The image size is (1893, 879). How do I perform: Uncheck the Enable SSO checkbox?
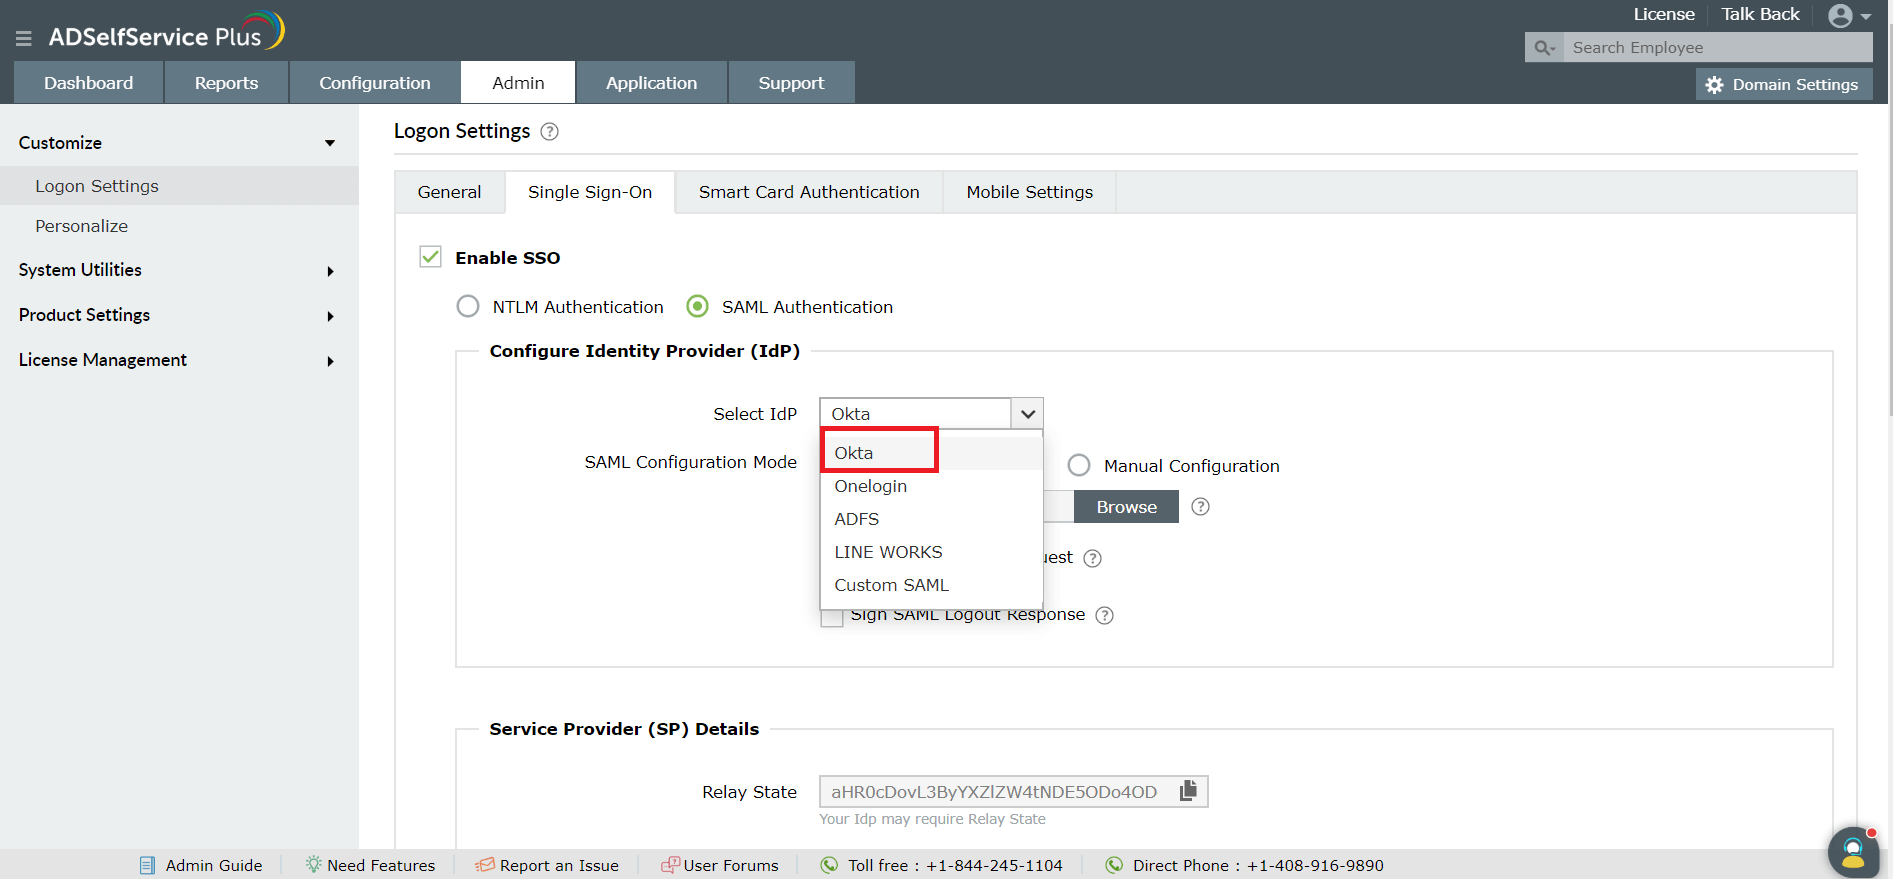(x=430, y=257)
